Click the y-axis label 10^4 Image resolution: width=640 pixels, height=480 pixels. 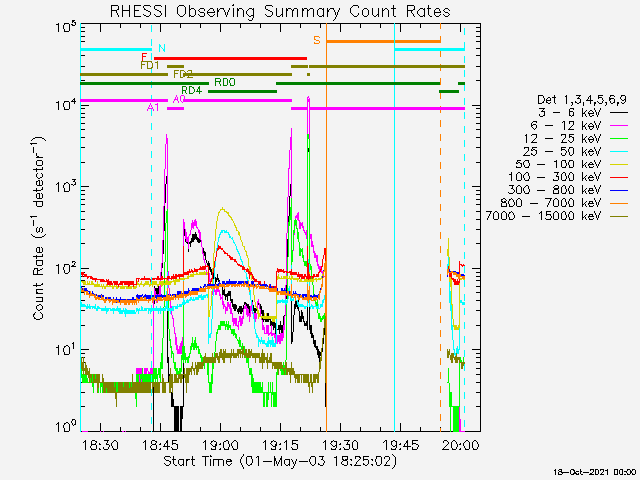(x=66, y=105)
